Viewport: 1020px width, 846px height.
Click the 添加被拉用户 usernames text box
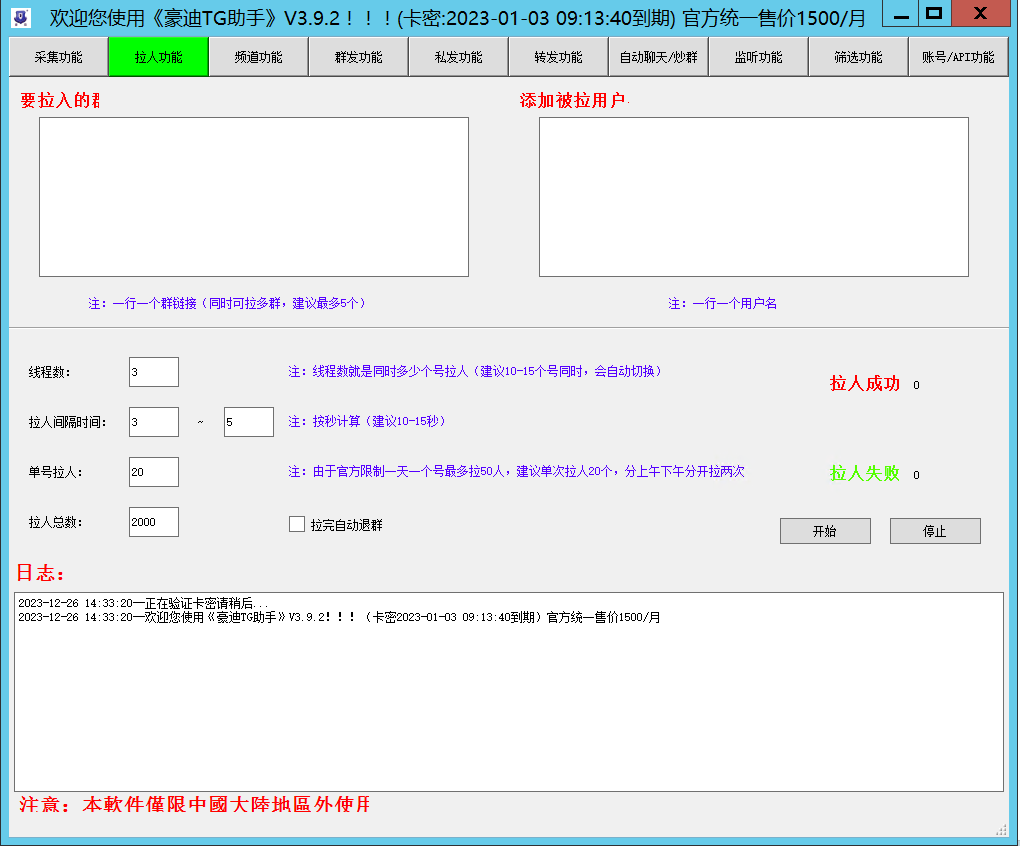pyautogui.click(x=754, y=197)
